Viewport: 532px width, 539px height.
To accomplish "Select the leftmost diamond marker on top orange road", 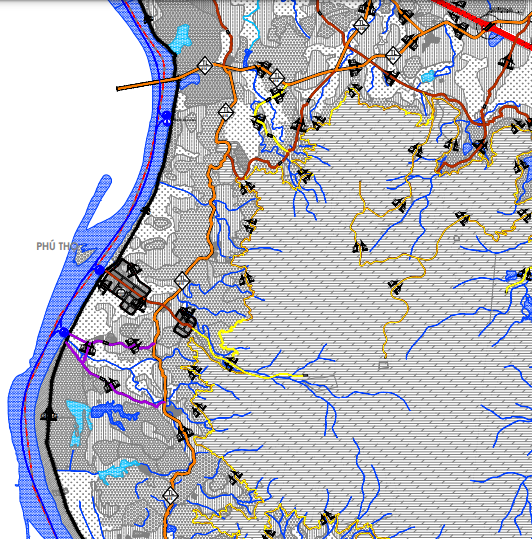I will pyautogui.click(x=205, y=65).
